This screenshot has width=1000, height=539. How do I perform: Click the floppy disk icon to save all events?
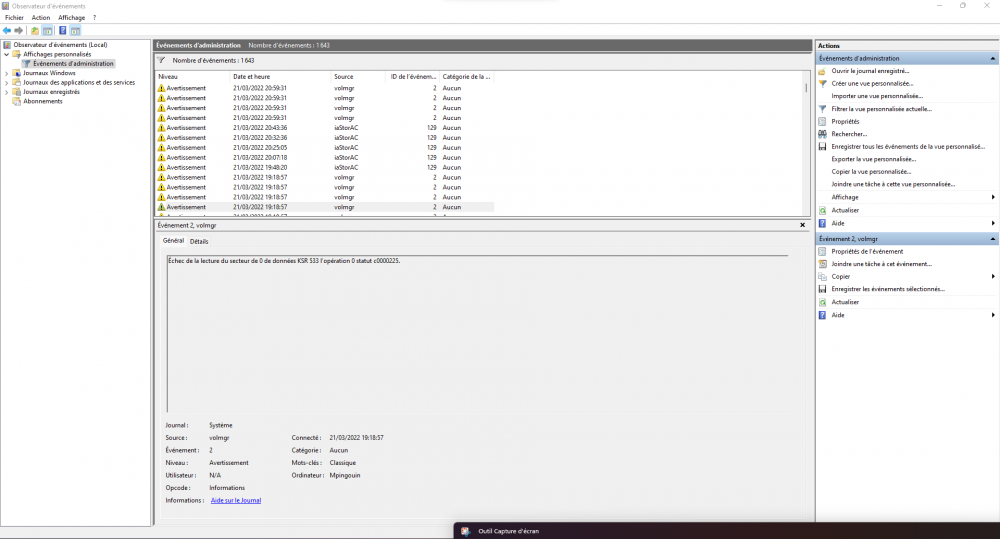pyautogui.click(x=822, y=146)
